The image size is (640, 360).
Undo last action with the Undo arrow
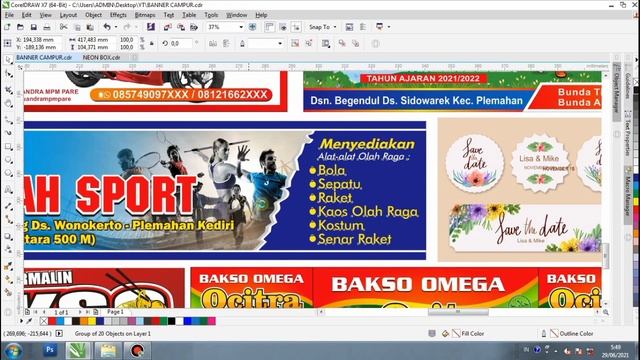[x=107, y=27]
